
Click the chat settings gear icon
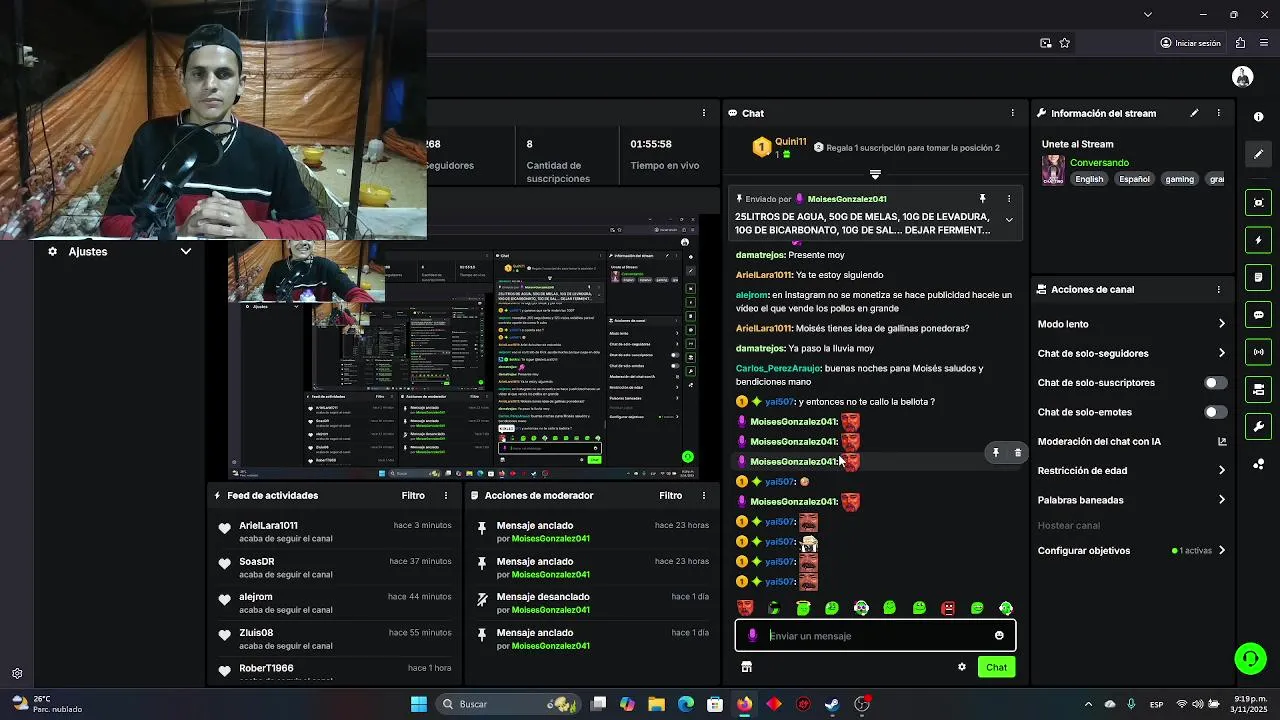coord(962,667)
